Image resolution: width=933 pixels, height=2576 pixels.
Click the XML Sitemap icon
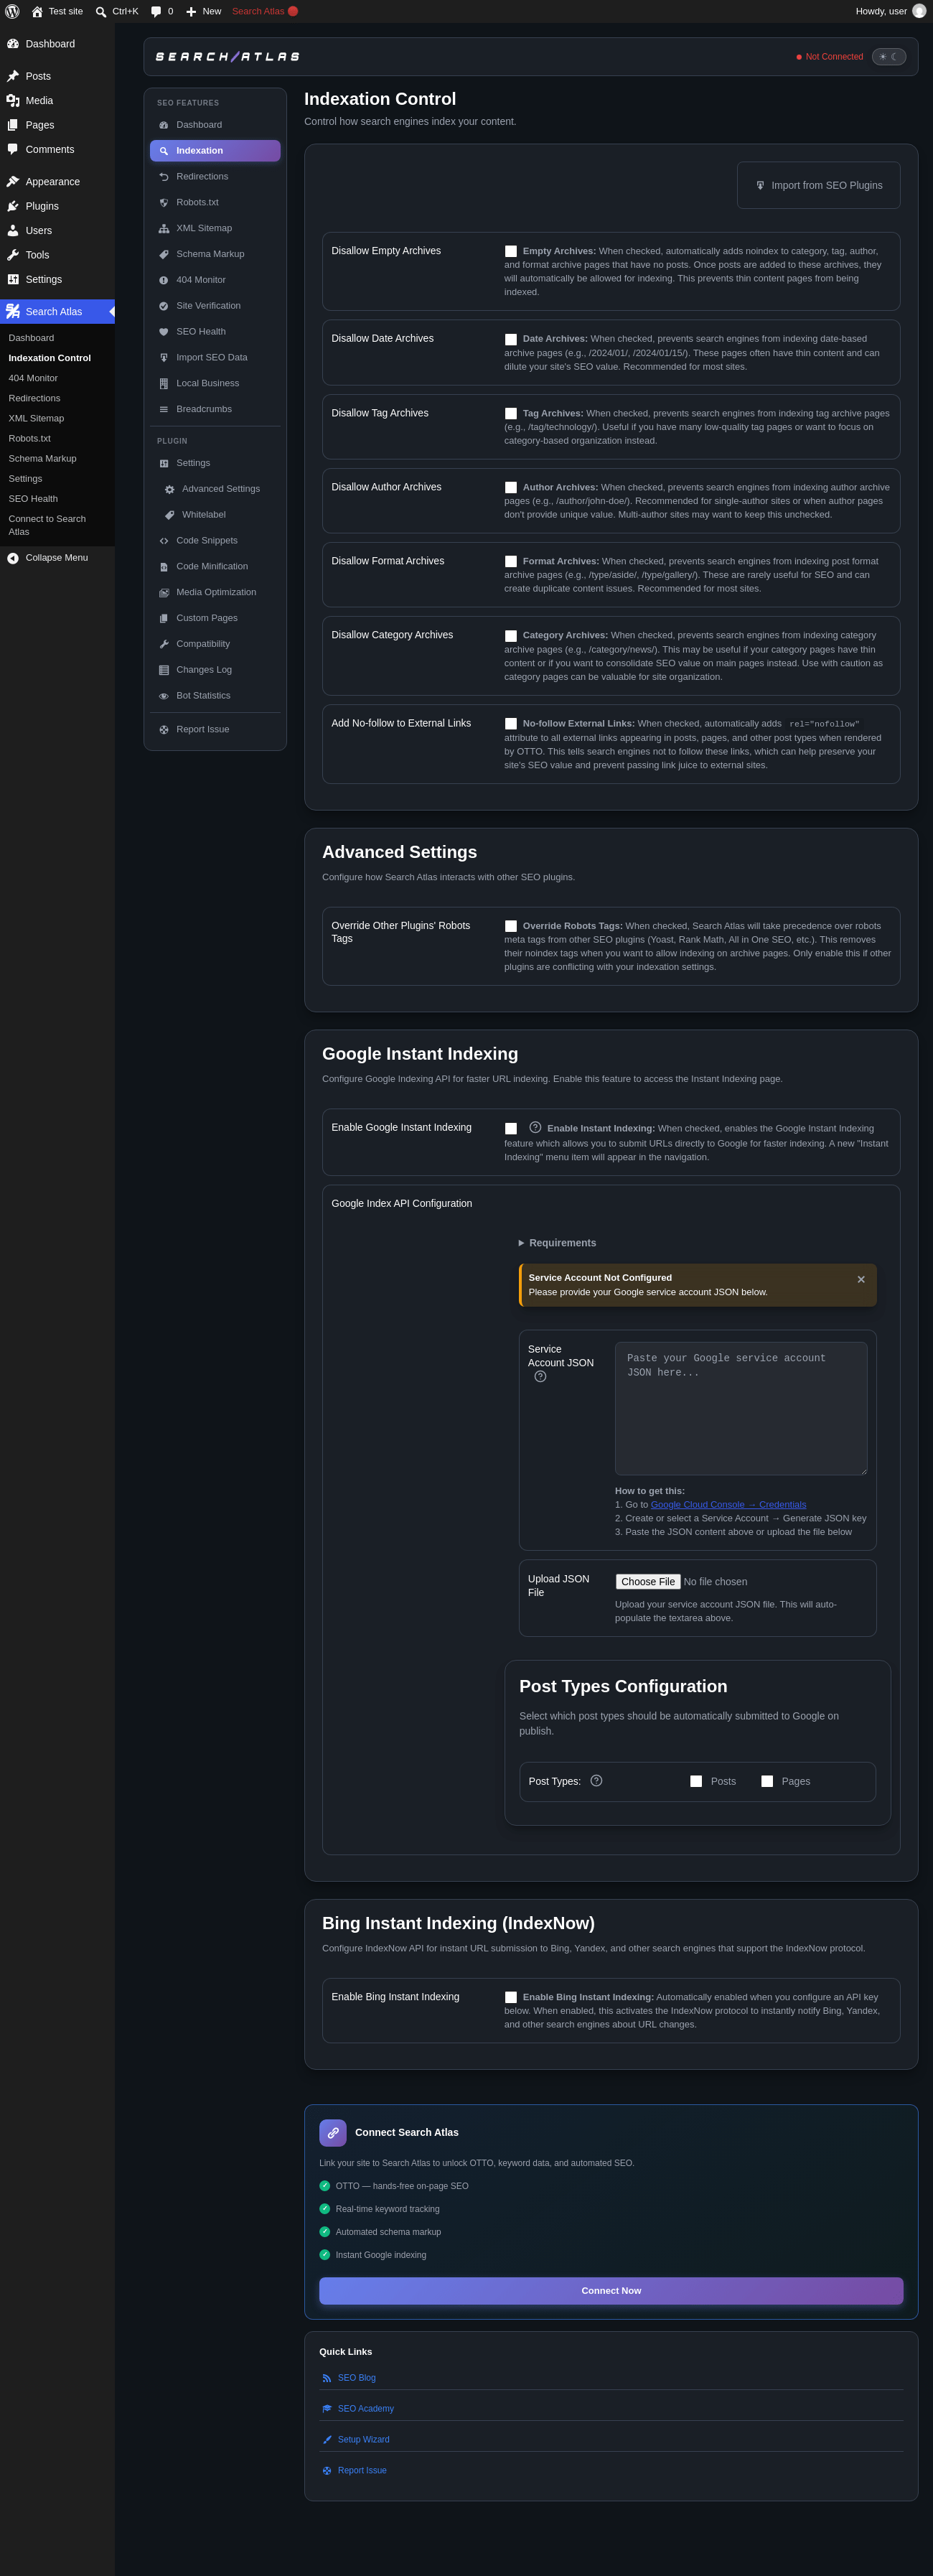[164, 229]
